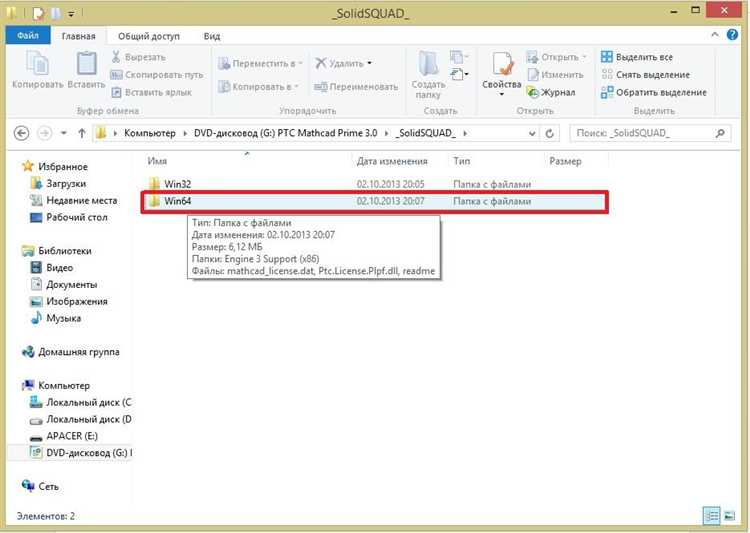Open the Документы library
Viewport: 750px width, 533px height.
71,285
